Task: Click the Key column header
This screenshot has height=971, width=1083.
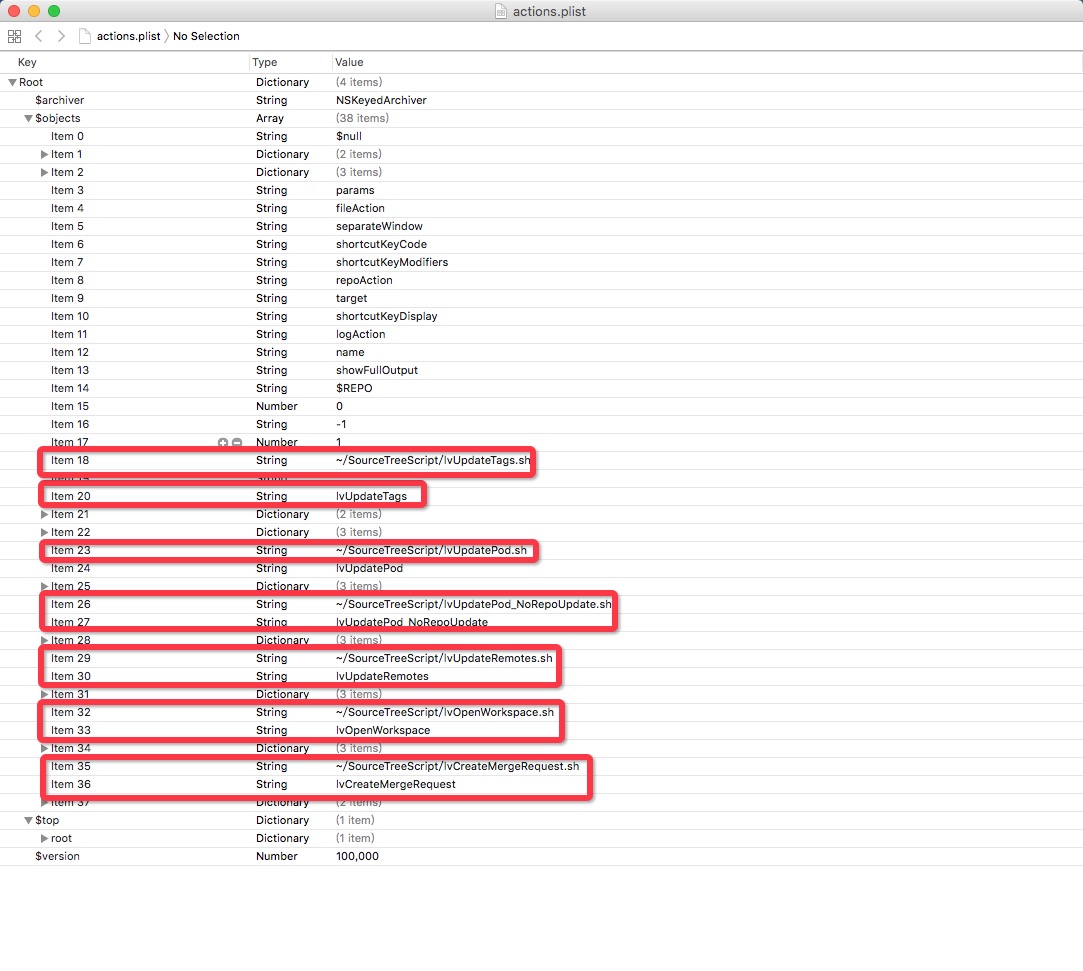Action: point(27,62)
